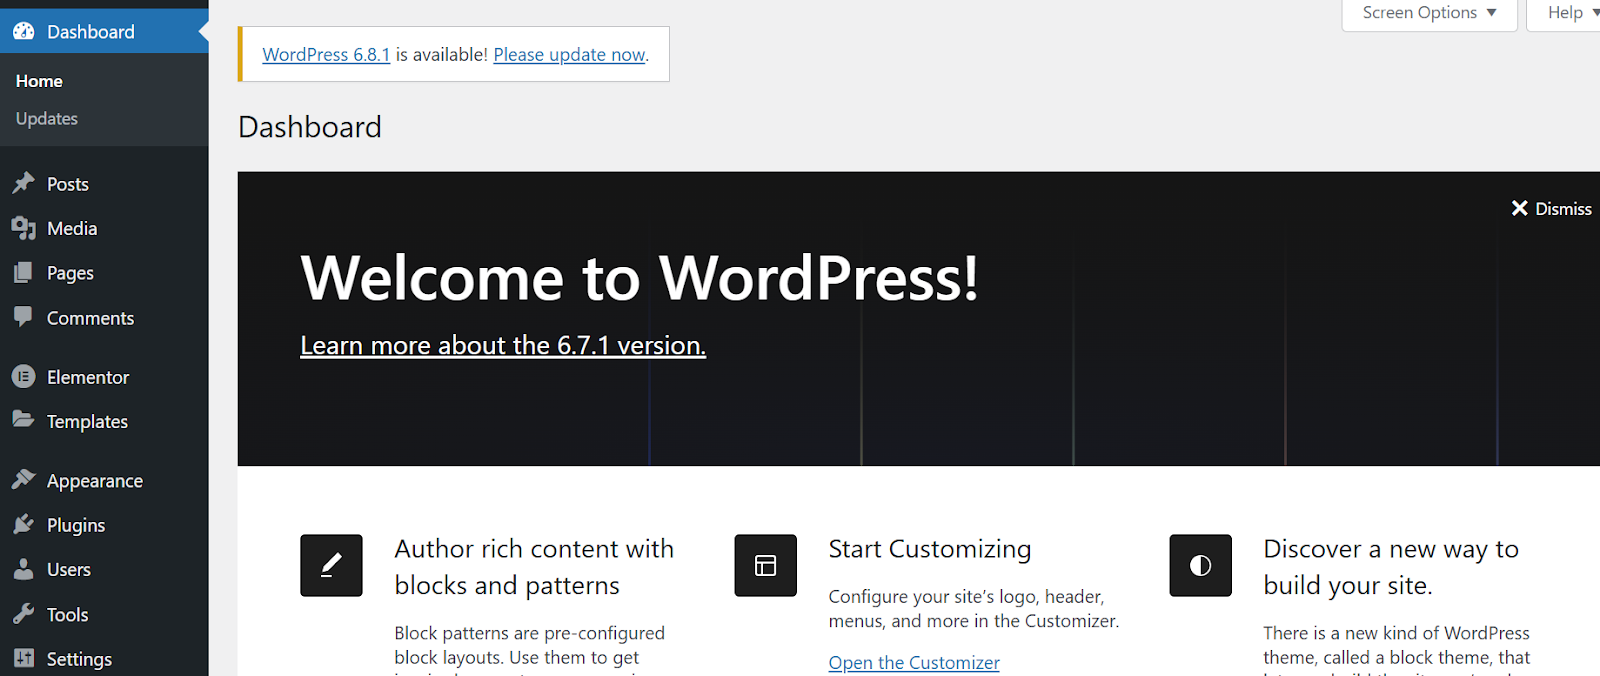The width and height of the screenshot is (1600, 676).
Task: Click the Tools wrench icon
Action: (x=24, y=614)
